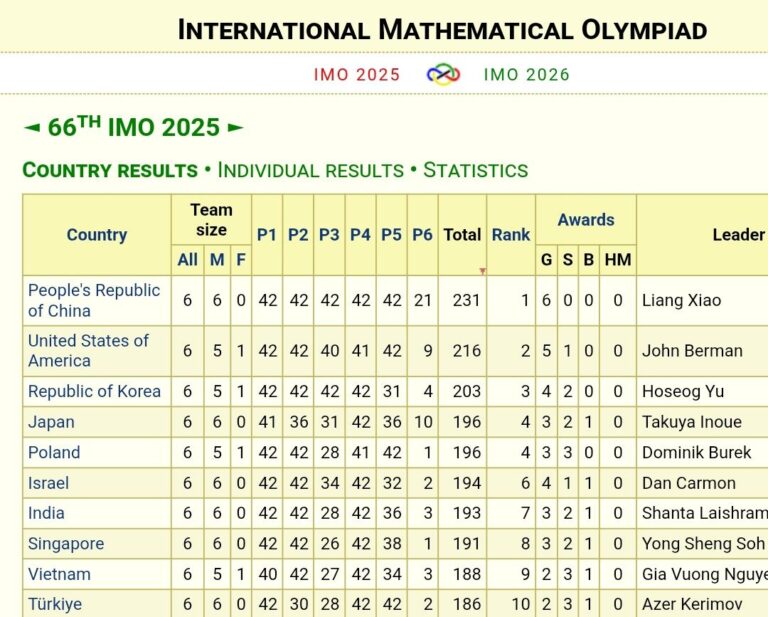Sort table by Rank column header
Viewport: 768px width, 617px height.
510,235
